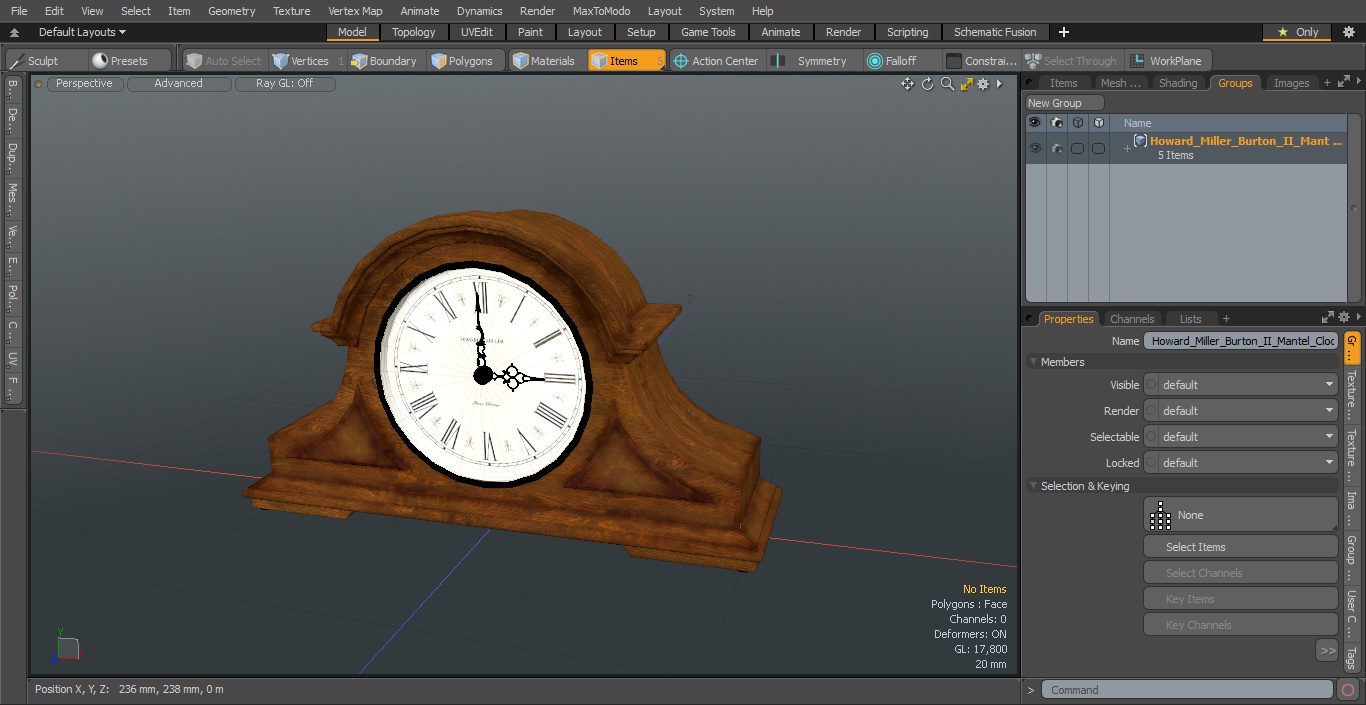1366x705 pixels.
Task: Click the Name input field in Properties
Action: click(1241, 341)
